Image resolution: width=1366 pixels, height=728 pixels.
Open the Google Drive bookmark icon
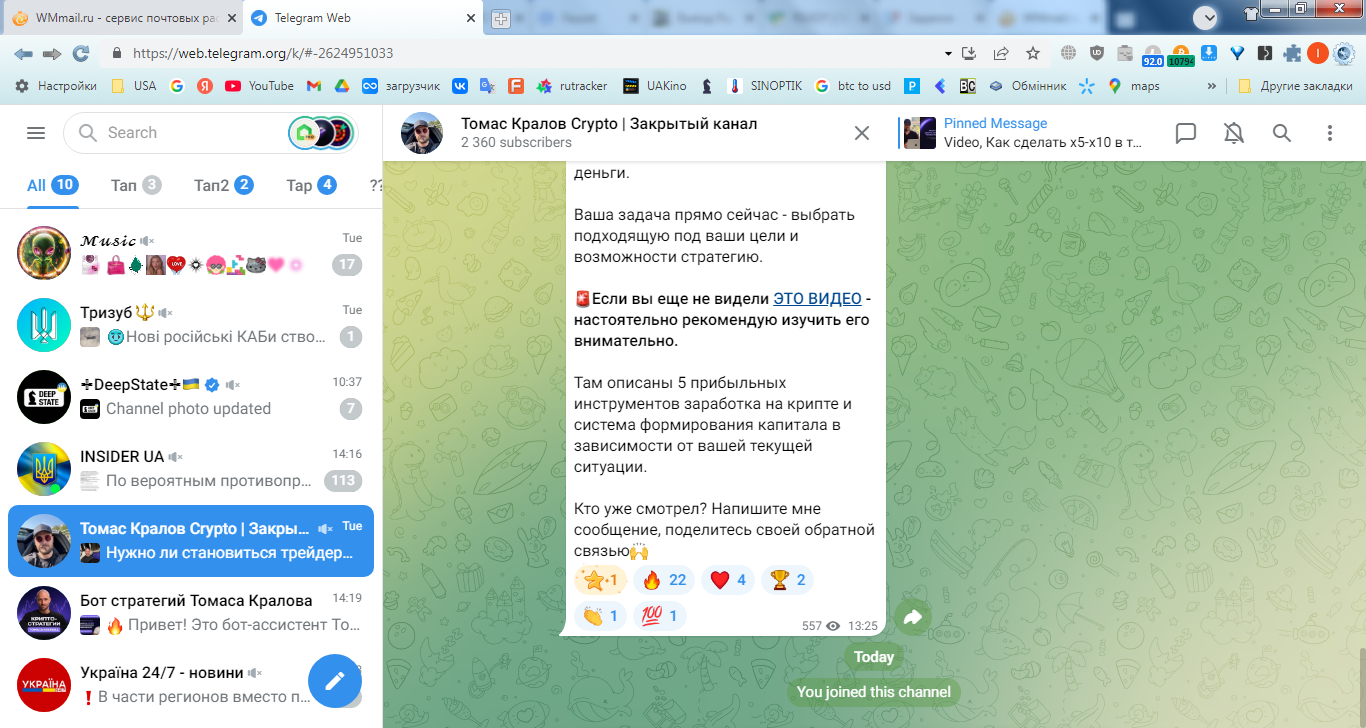[341, 86]
